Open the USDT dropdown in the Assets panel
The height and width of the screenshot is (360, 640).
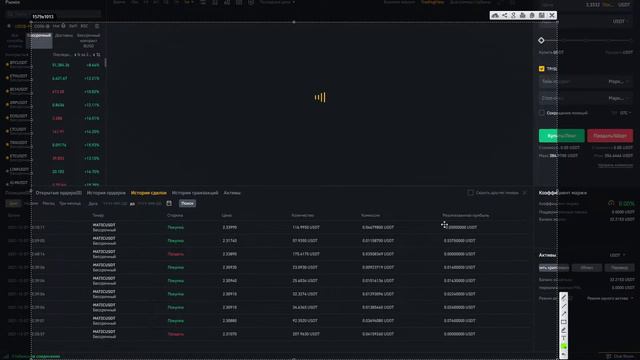(617, 255)
